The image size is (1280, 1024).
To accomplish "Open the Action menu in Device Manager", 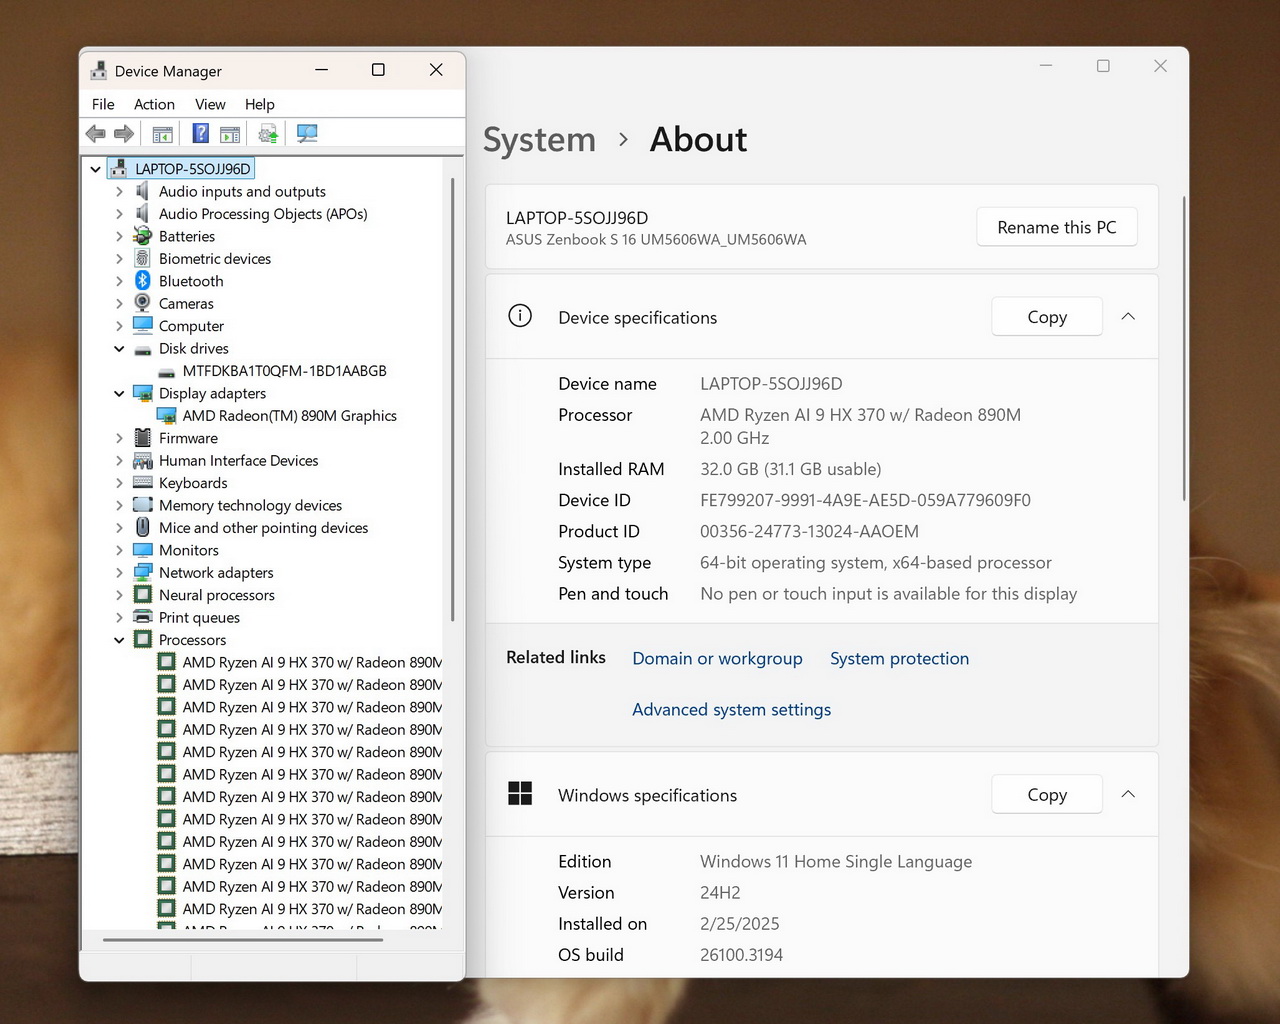I will click(154, 104).
